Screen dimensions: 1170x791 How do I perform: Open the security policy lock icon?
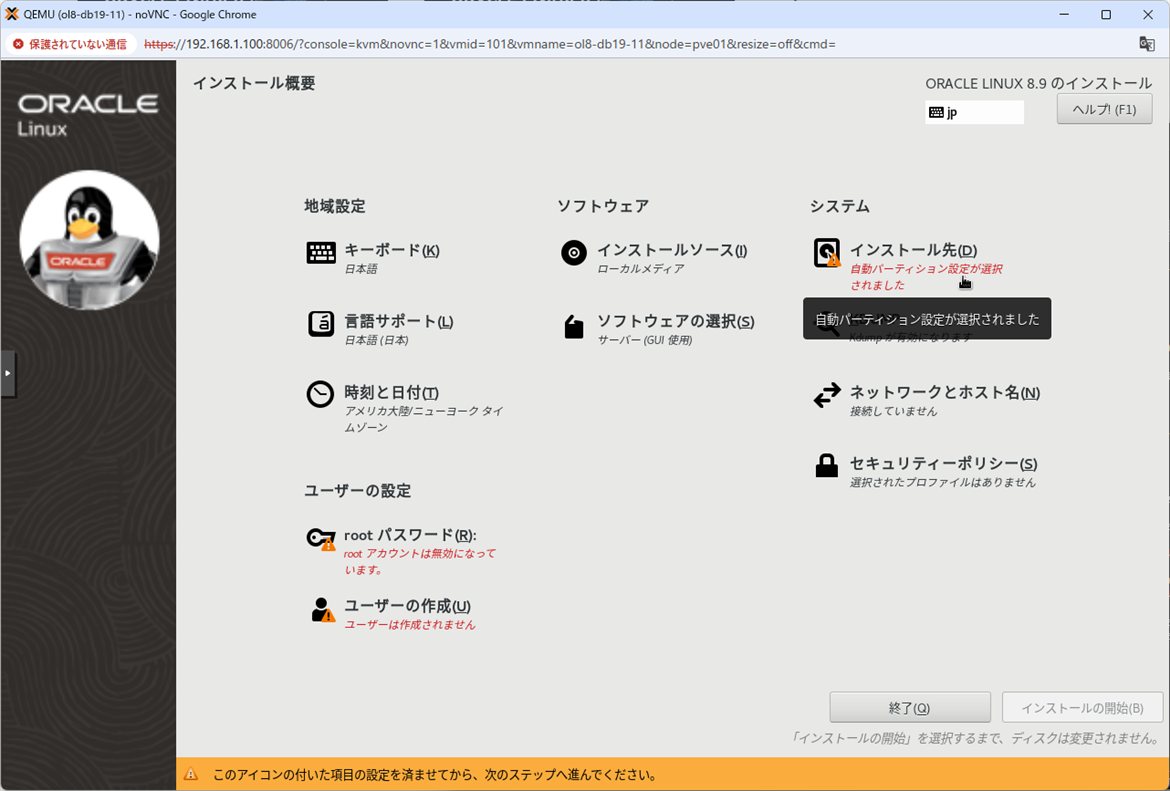826,466
